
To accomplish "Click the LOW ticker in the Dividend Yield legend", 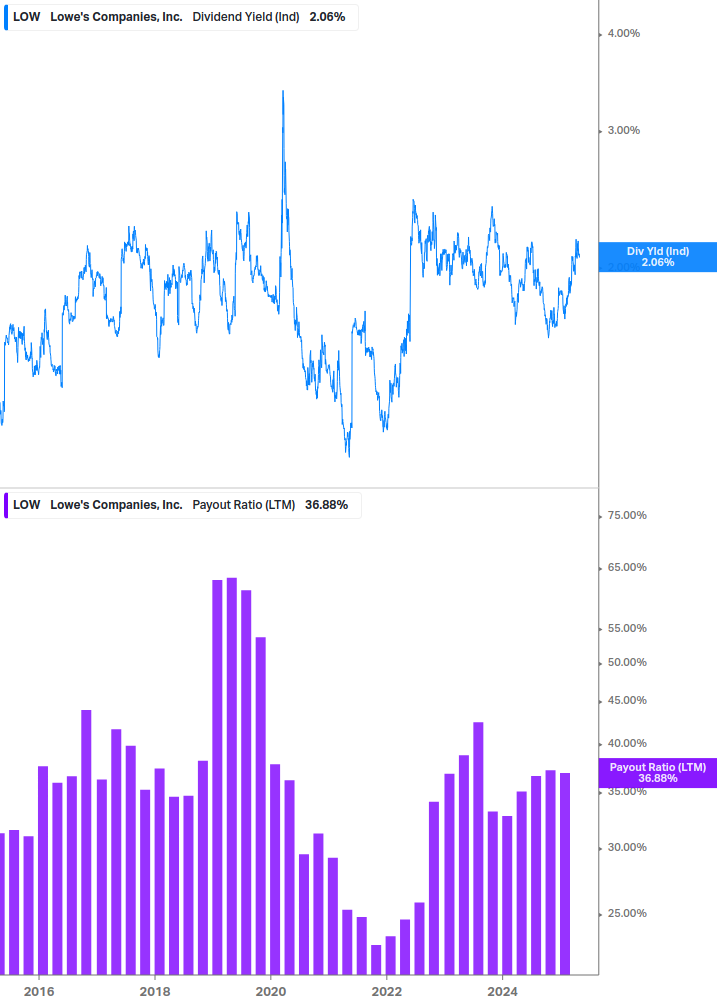I will pyautogui.click(x=27, y=17).
